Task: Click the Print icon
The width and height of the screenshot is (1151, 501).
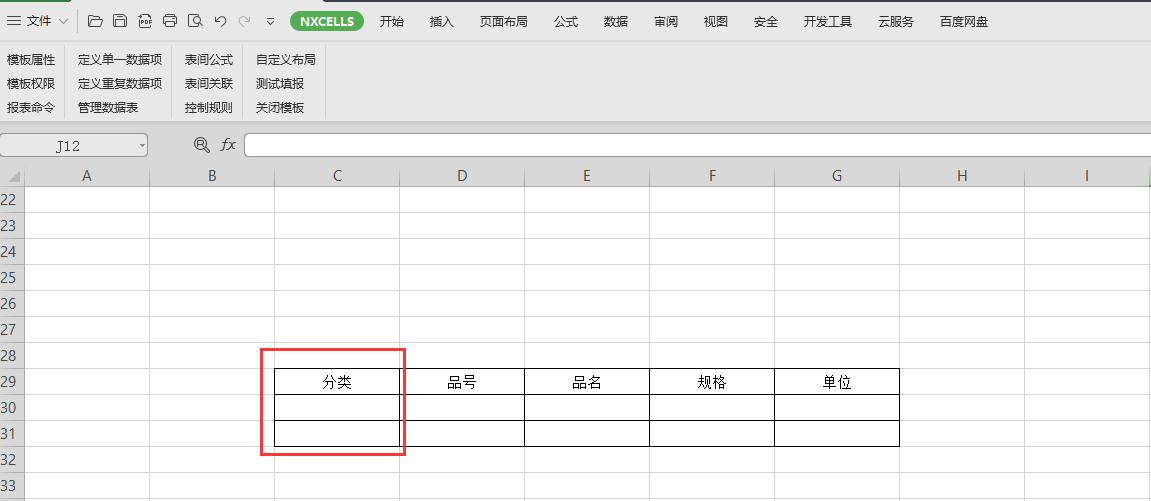Action: 170,21
